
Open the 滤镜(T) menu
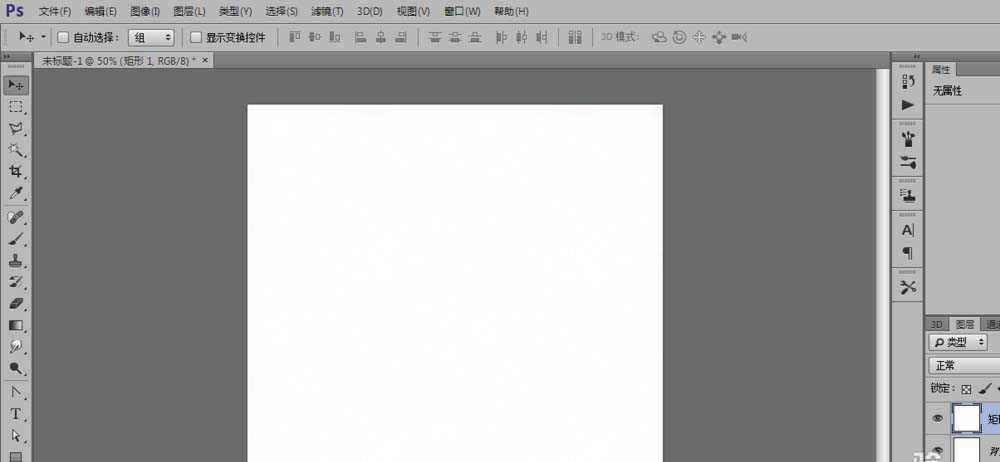[326, 11]
